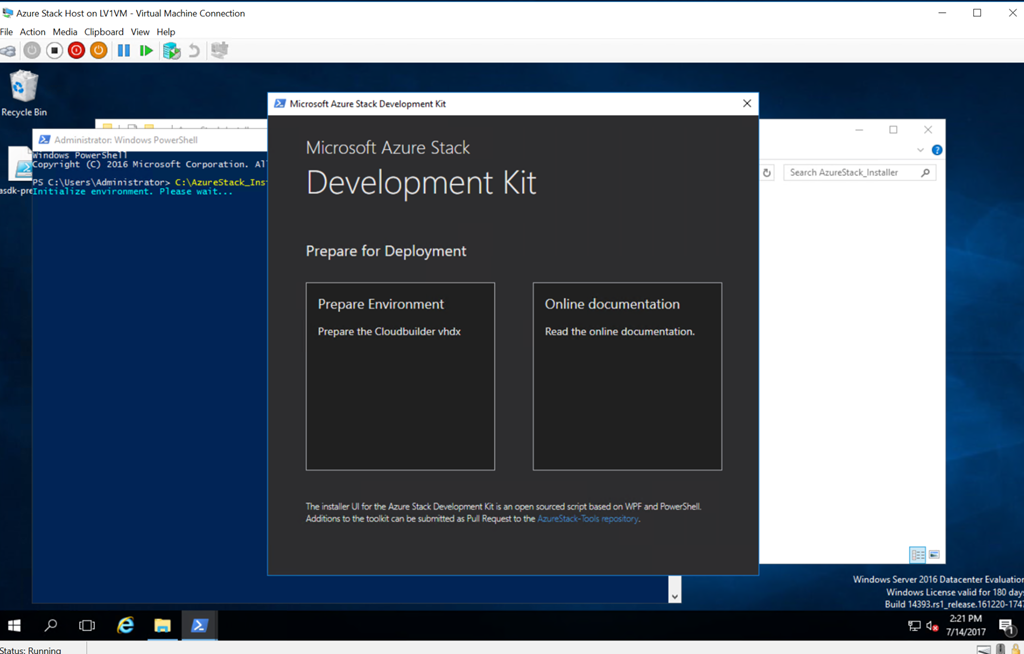Click the Checkpoint icon in VM toolbar
The width and height of the screenshot is (1024, 654).
(171, 50)
